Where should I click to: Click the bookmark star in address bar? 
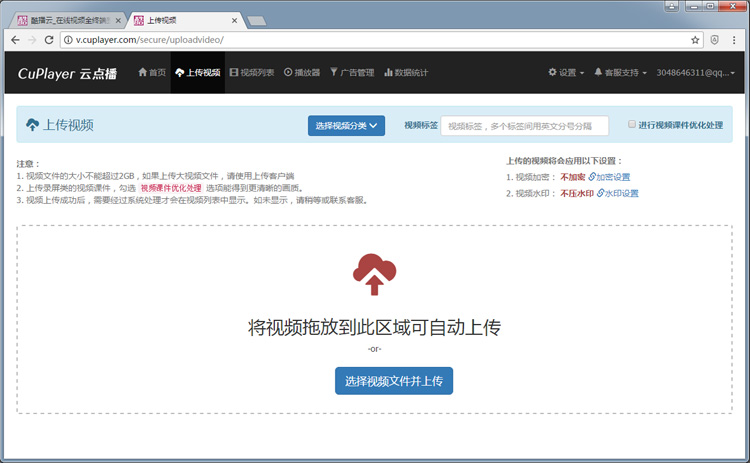tap(695, 40)
